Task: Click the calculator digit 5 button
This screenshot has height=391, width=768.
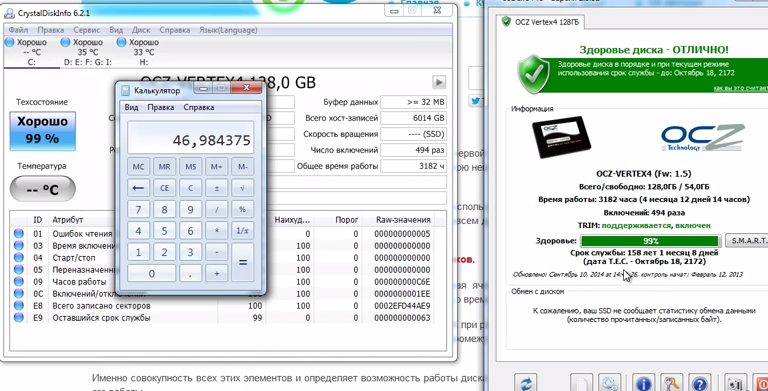Action: [x=165, y=231]
